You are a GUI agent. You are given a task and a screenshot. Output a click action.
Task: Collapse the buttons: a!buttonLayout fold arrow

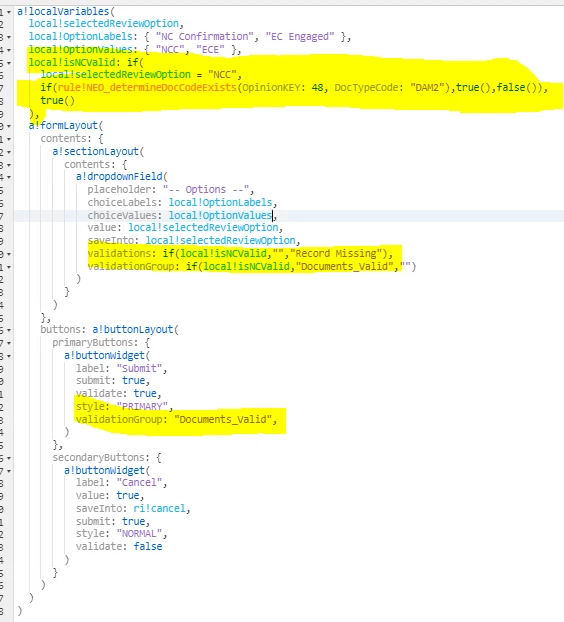(x=9, y=330)
